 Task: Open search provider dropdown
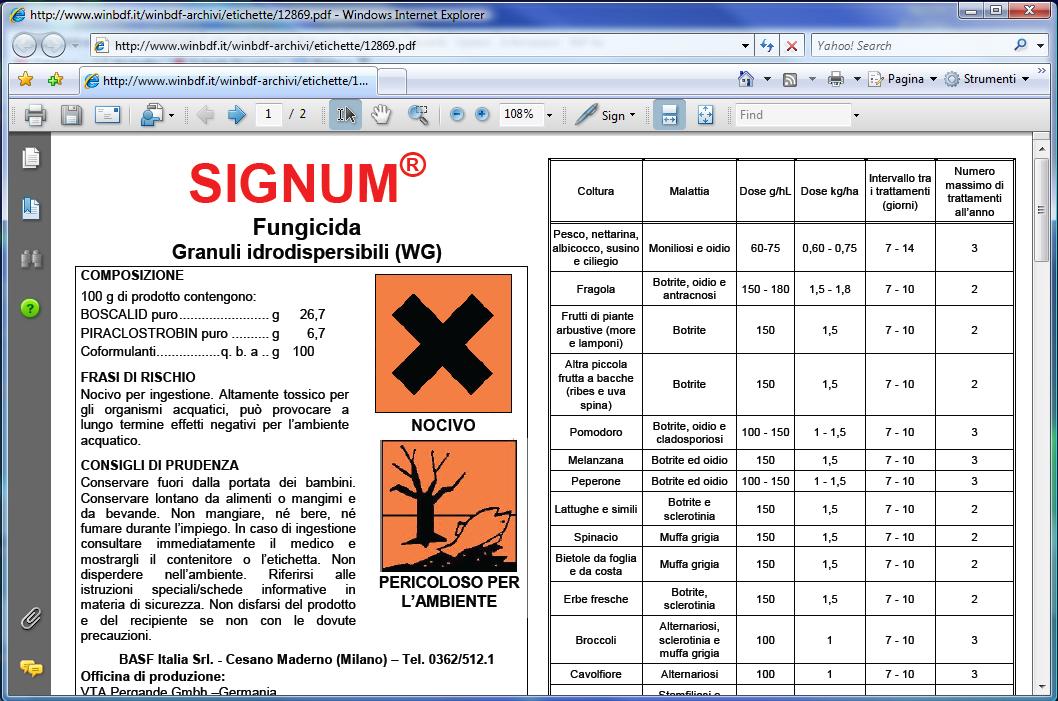[1040, 46]
